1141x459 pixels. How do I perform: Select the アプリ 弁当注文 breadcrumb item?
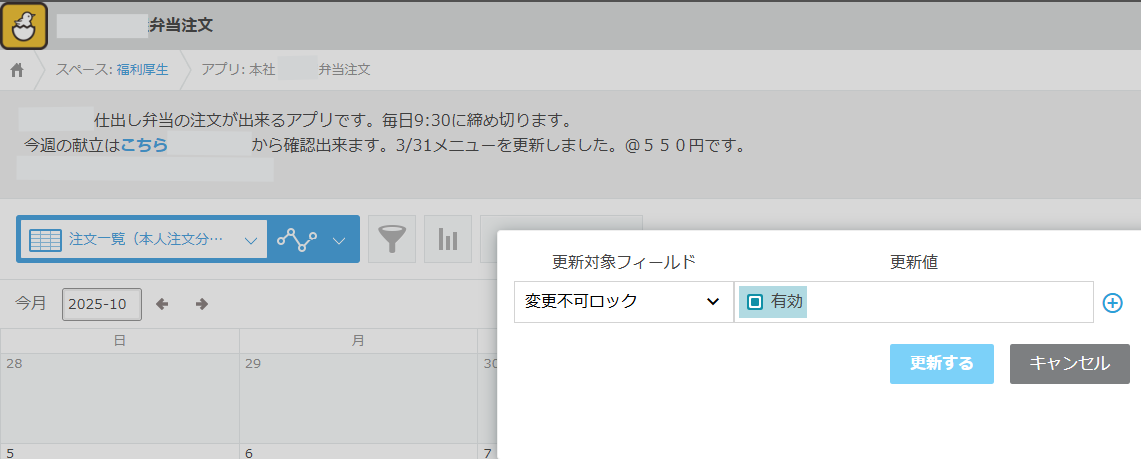pos(285,70)
